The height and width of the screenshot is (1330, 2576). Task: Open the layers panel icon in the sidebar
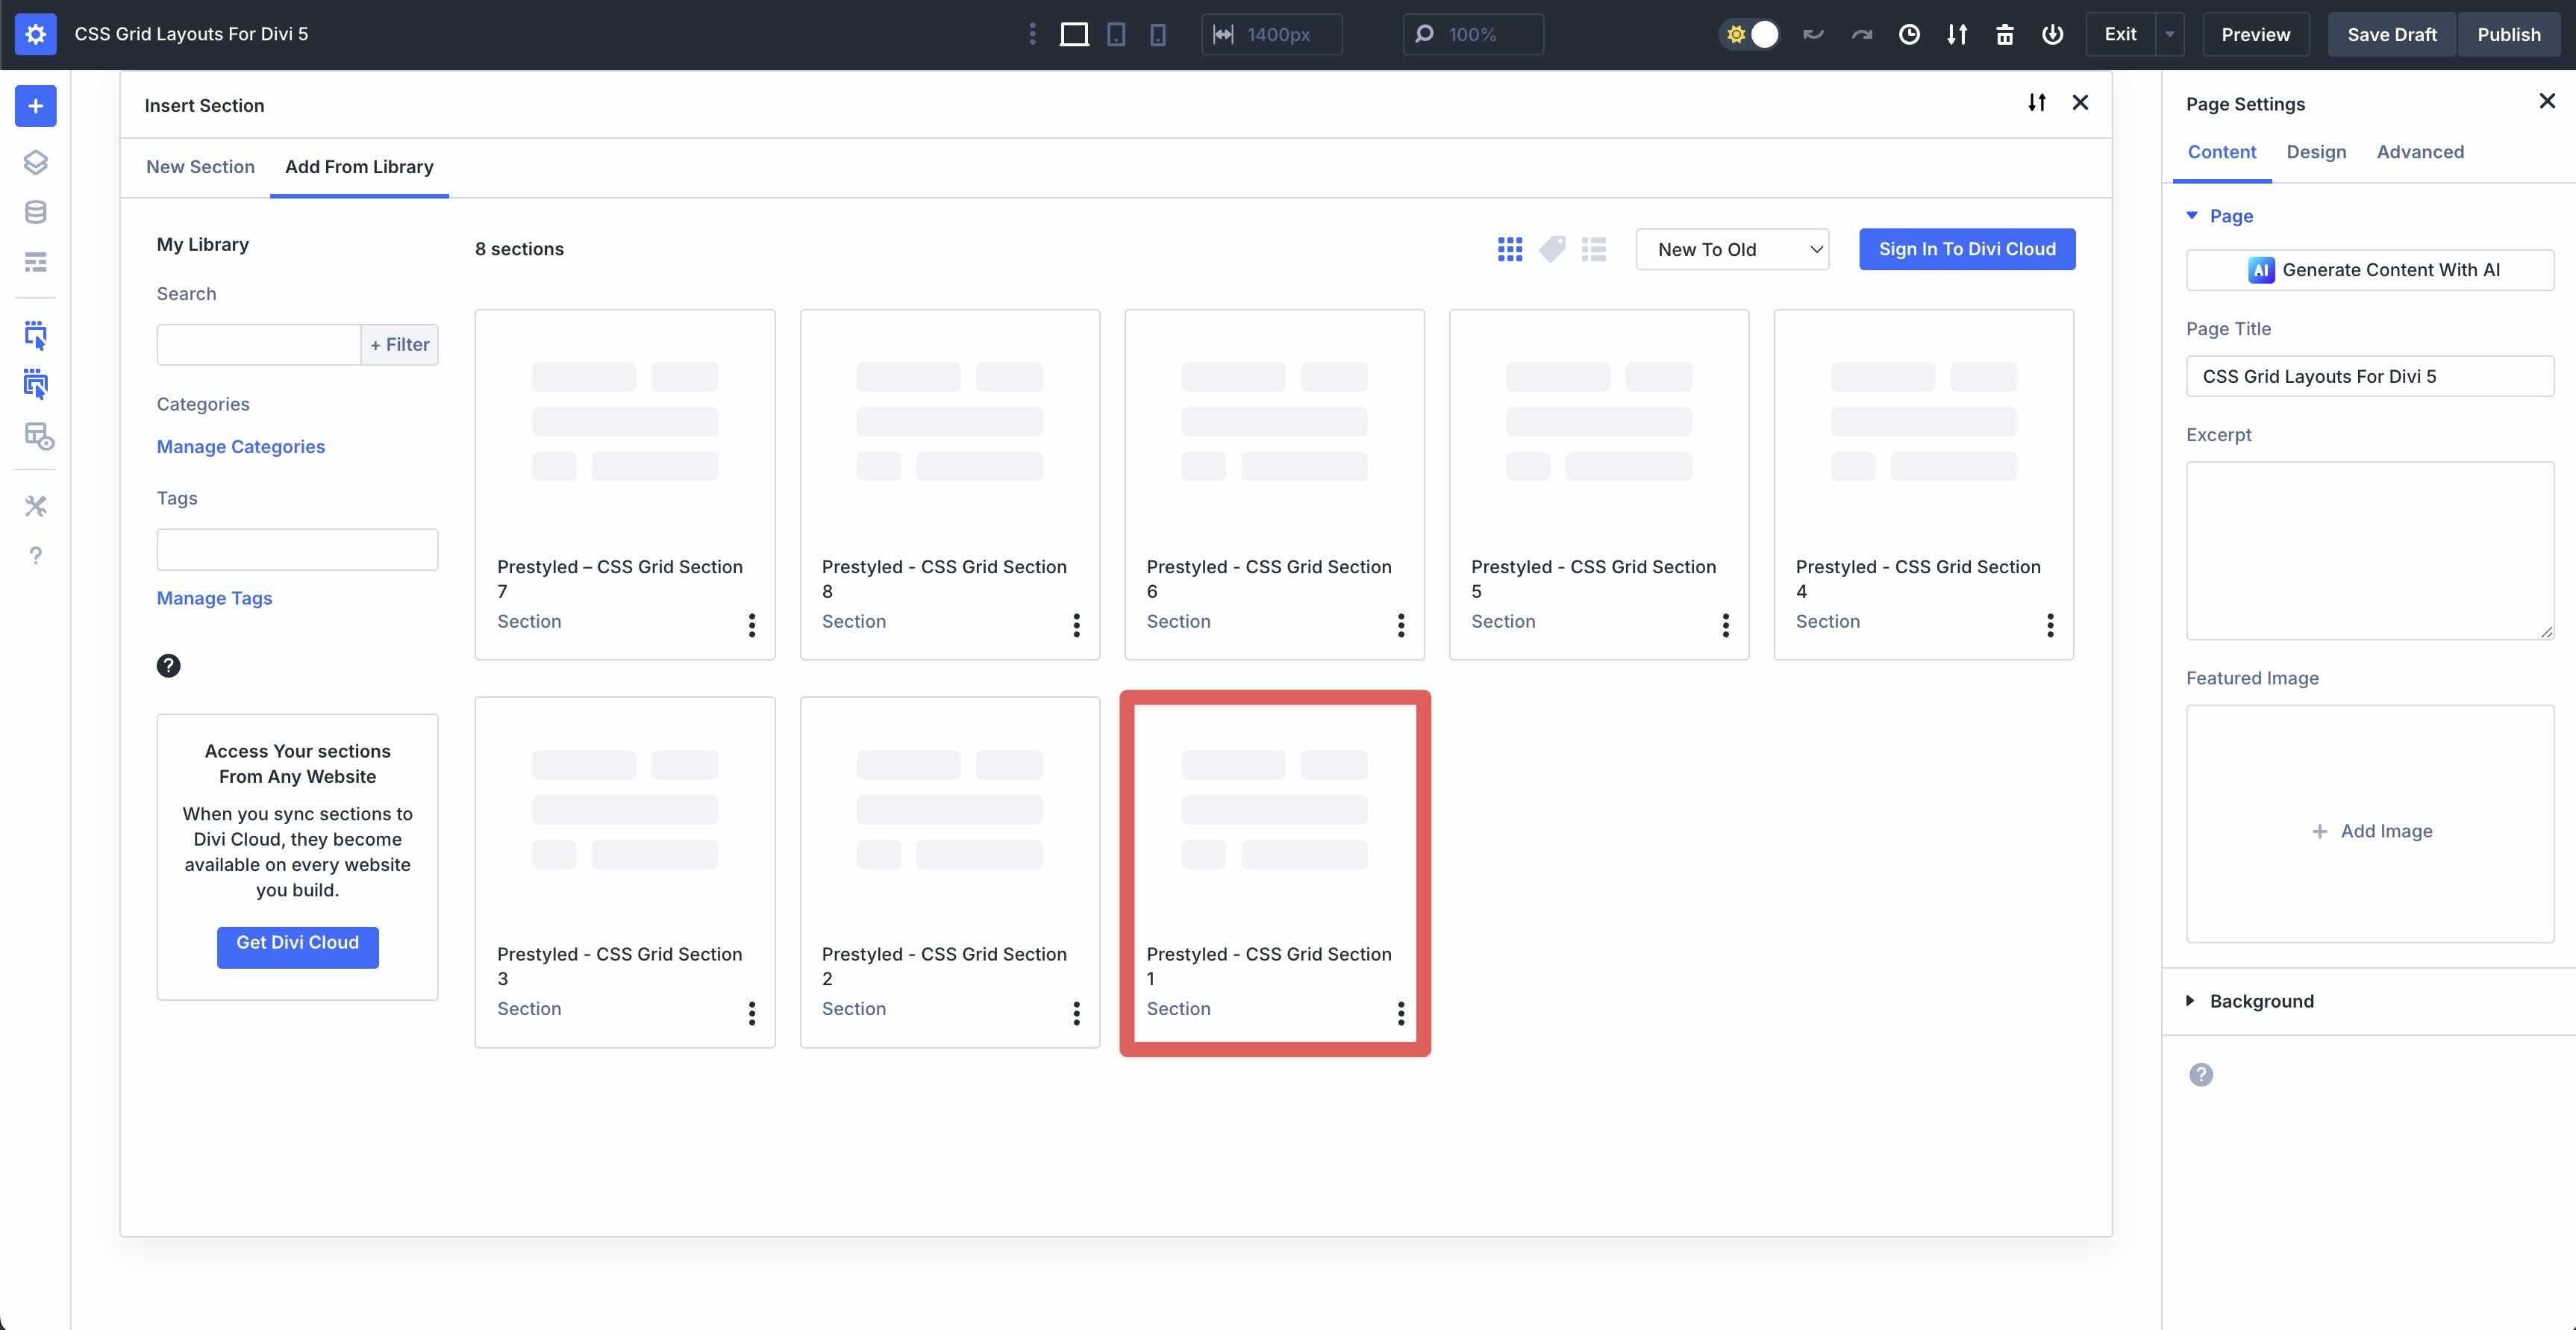pos(36,162)
